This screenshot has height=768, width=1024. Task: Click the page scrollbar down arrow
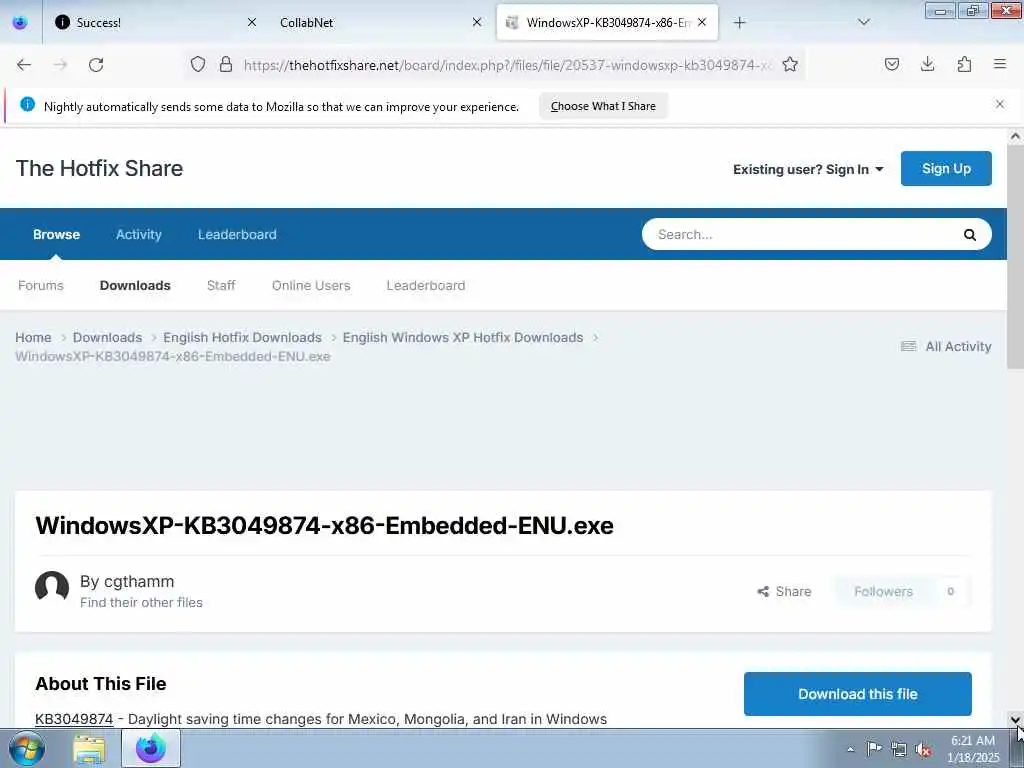click(1015, 720)
